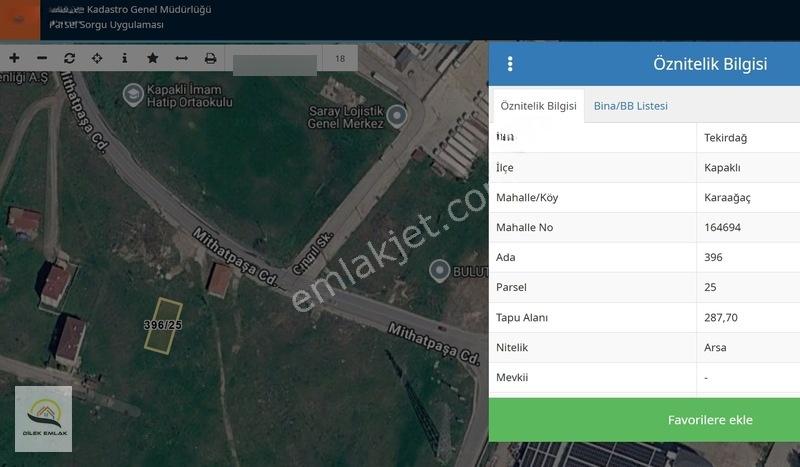800x467 pixels.
Task: Open the three-dot panel menu
Action: point(510,64)
